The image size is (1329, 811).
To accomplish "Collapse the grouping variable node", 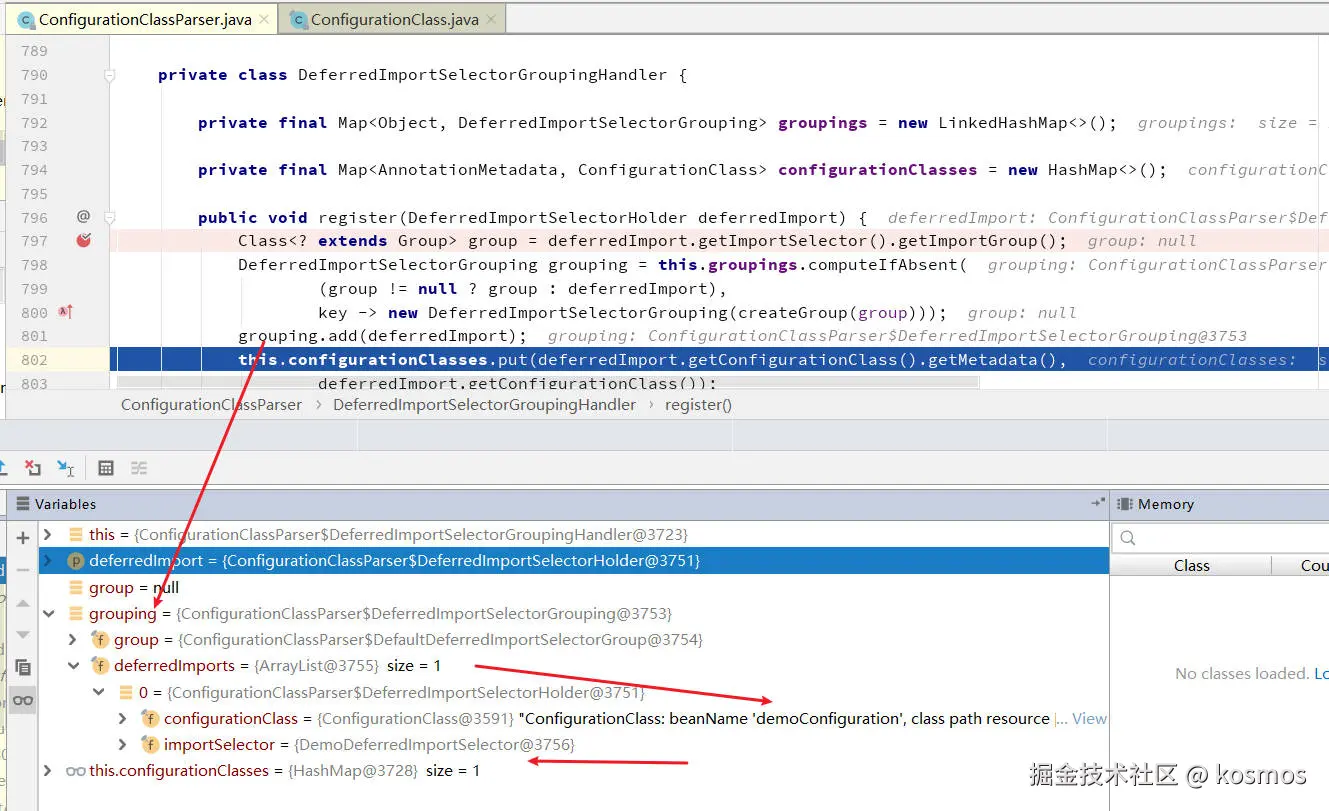I will click(x=47, y=614).
